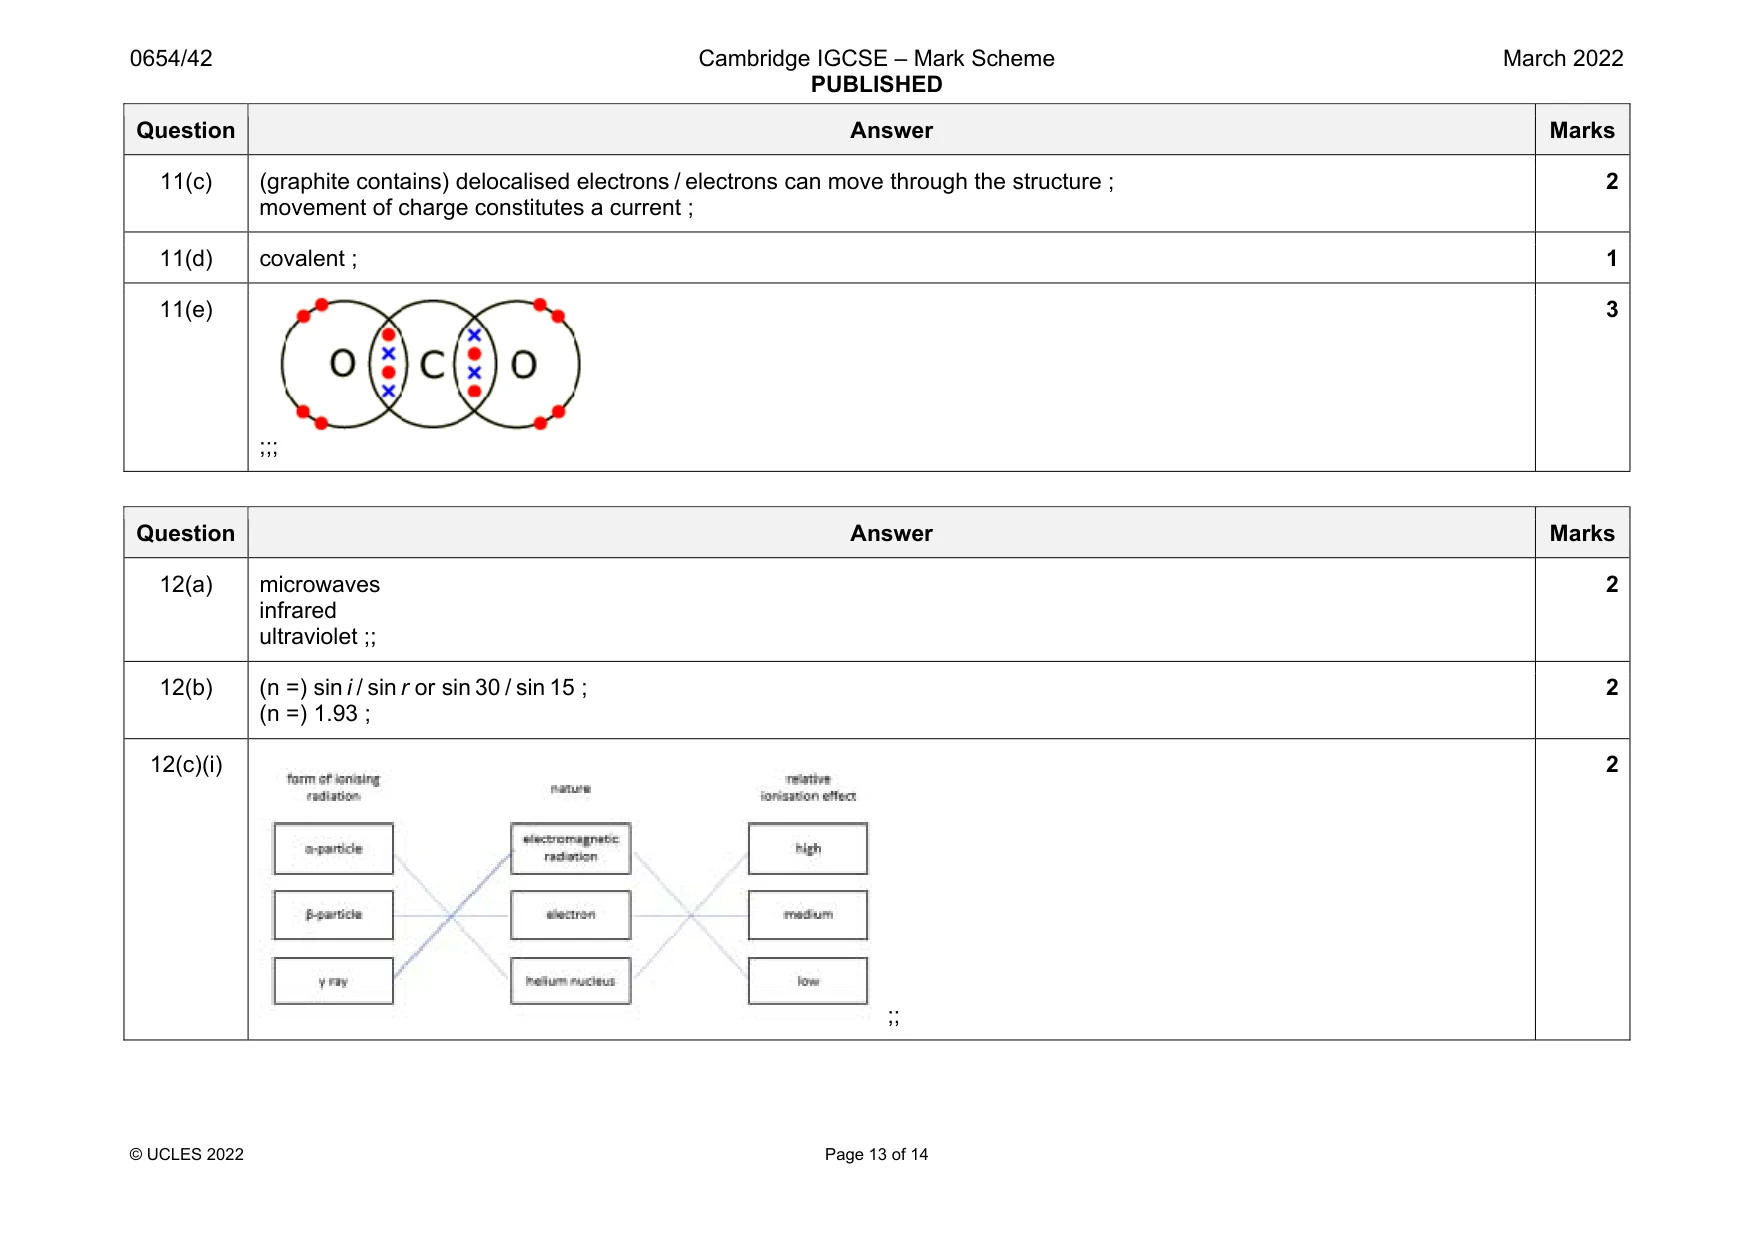The height and width of the screenshot is (1241, 1755).
Task: Click the marks value '1' for 11(d)
Action: click(x=1612, y=258)
